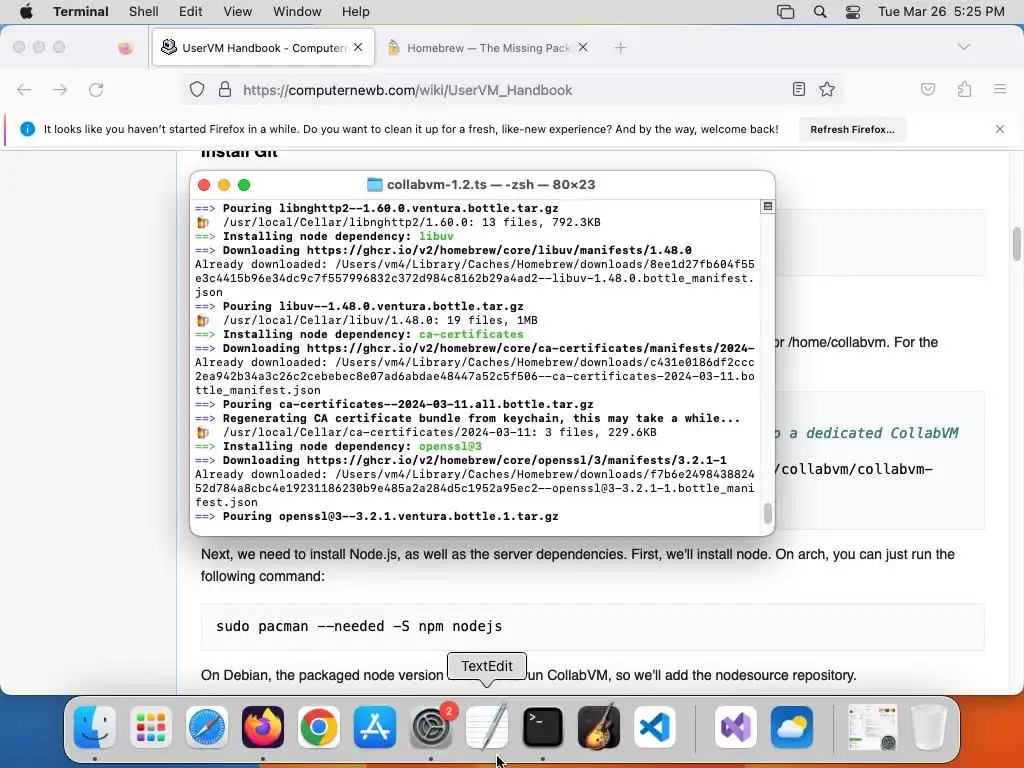1024x768 pixels.
Task: Reload the current page
Action: click(96, 89)
